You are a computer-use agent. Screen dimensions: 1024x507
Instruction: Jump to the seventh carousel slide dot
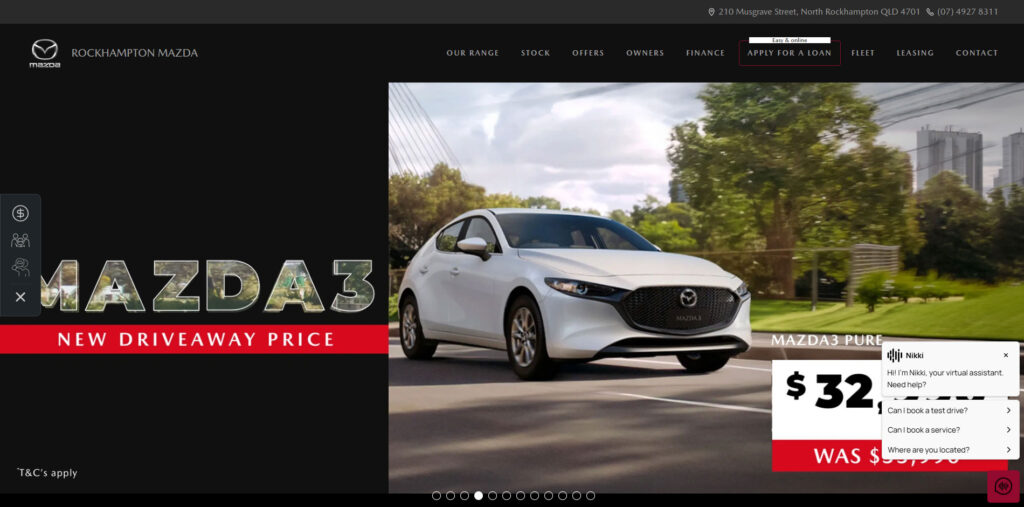(x=520, y=496)
